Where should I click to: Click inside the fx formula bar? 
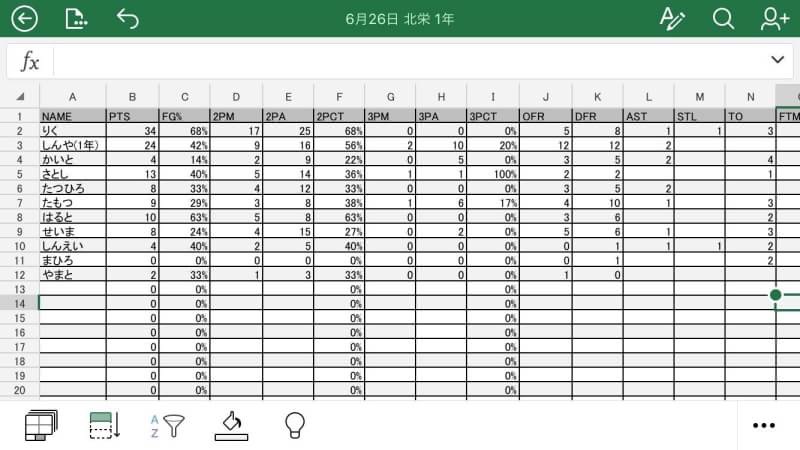pos(408,61)
